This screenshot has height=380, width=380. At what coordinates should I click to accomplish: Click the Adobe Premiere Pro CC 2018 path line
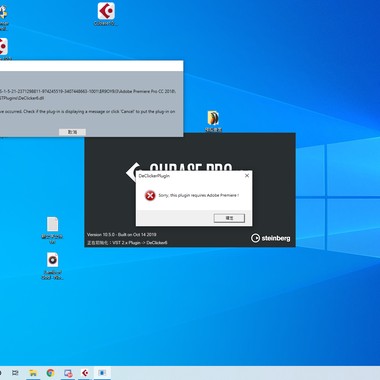pos(88,91)
